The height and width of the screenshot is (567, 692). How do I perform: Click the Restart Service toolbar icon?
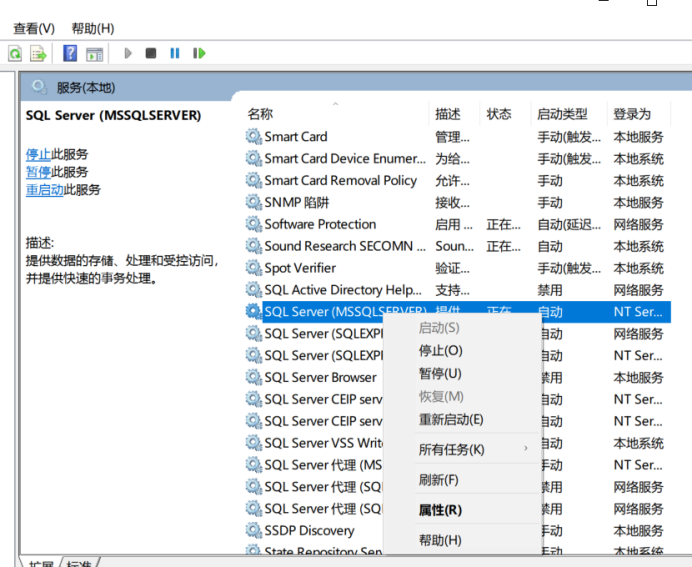tap(199, 53)
